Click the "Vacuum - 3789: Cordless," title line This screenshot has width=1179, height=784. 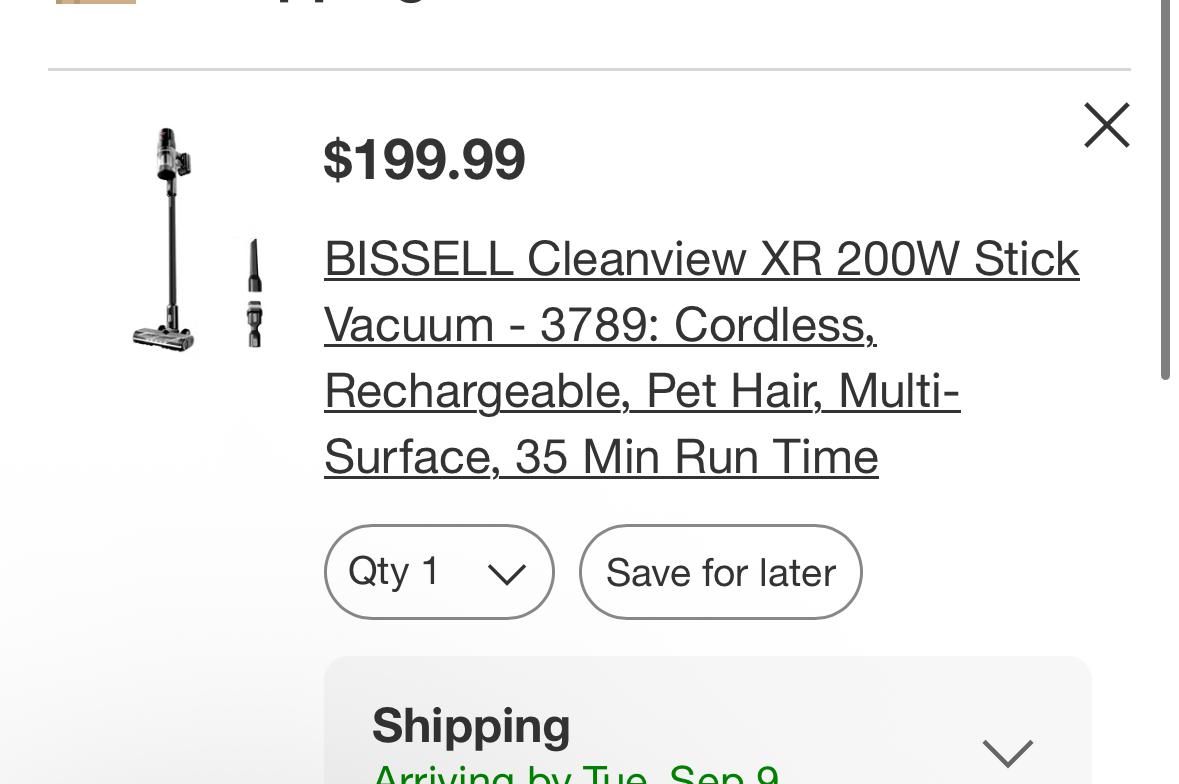pos(600,325)
